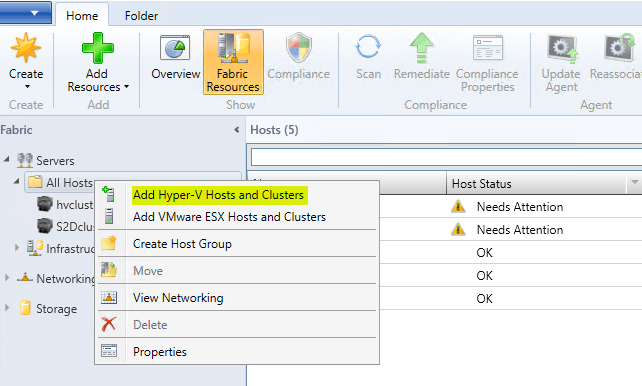Expand the Storage tree node
The image size is (642, 386).
point(7,307)
